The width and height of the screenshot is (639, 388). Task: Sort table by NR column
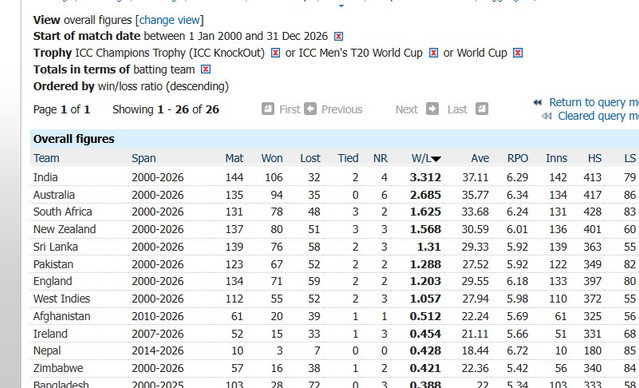(x=380, y=158)
